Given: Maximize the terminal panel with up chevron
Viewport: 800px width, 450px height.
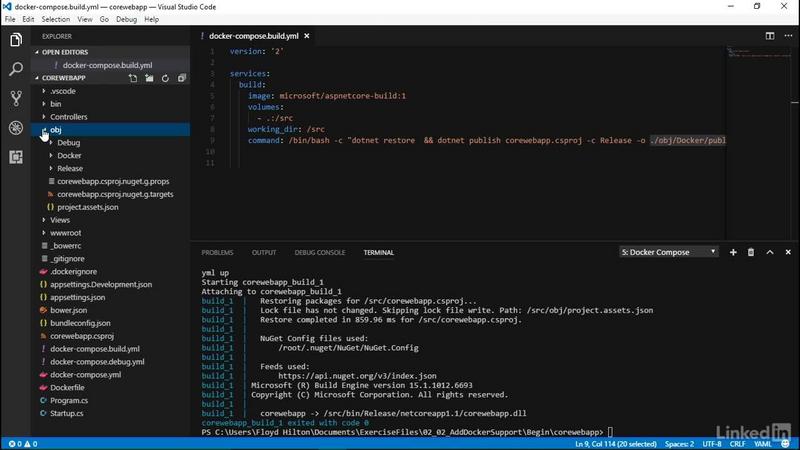Looking at the screenshot, I should 770,252.
